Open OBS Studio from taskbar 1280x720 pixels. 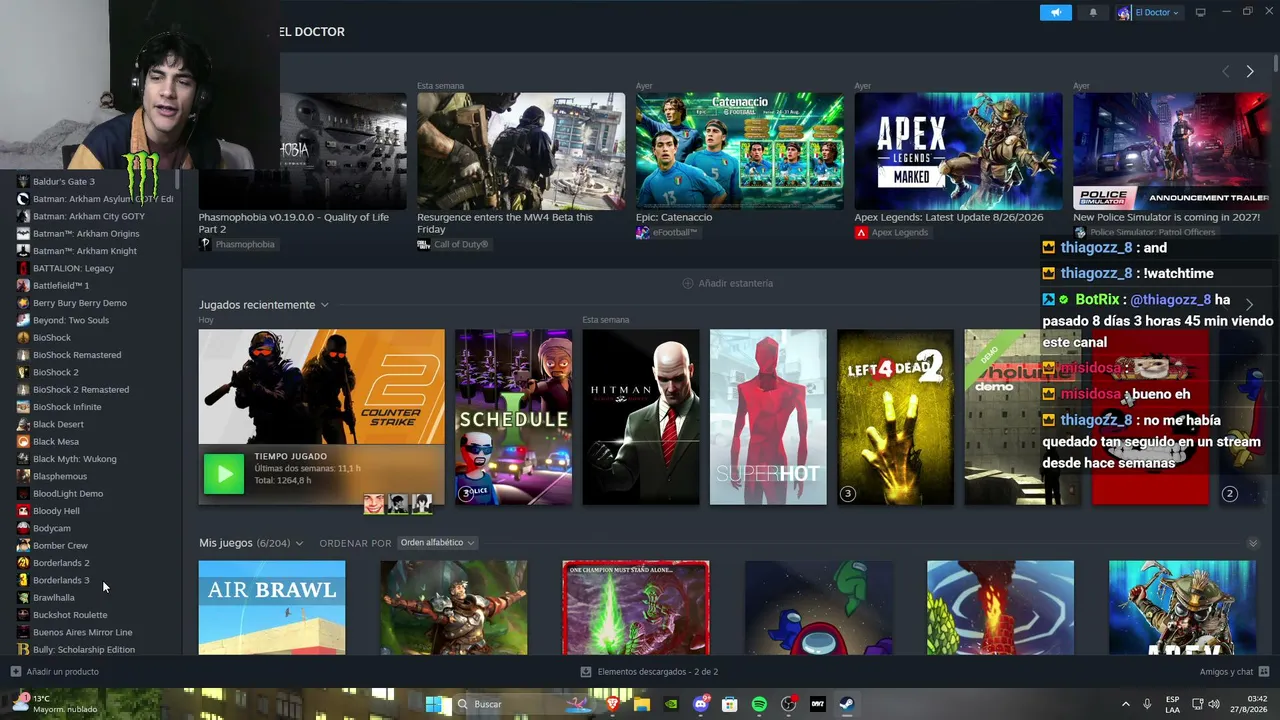pyautogui.click(x=788, y=704)
